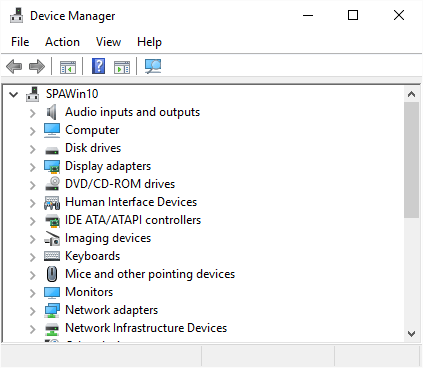Select the Computer label
Screen dimensions: 423x368
coord(92,130)
